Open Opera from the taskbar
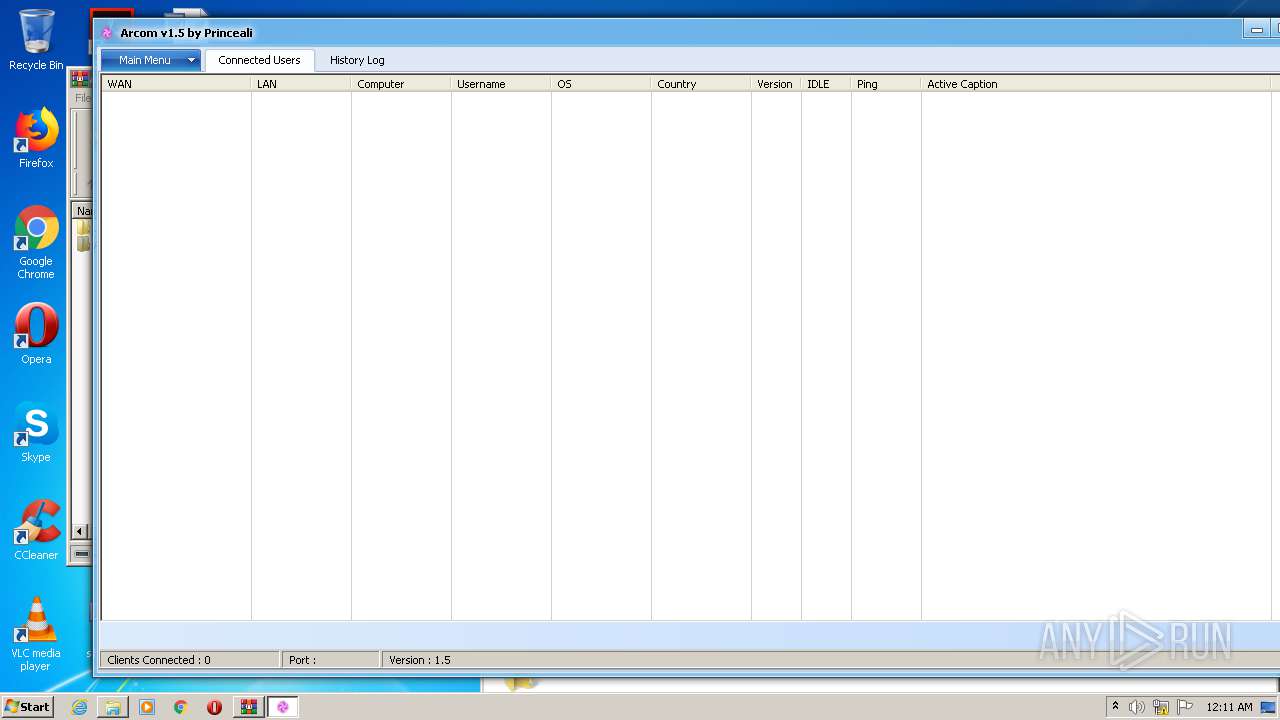 [x=214, y=707]
